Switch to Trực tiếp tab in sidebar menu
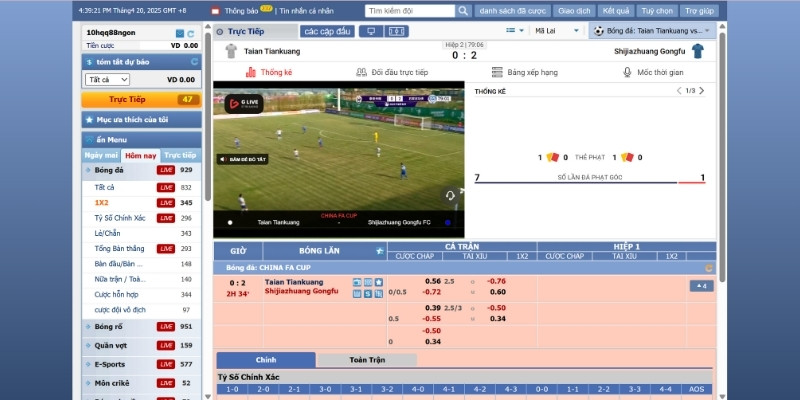 pyautogui.click(x=180, y=155)
